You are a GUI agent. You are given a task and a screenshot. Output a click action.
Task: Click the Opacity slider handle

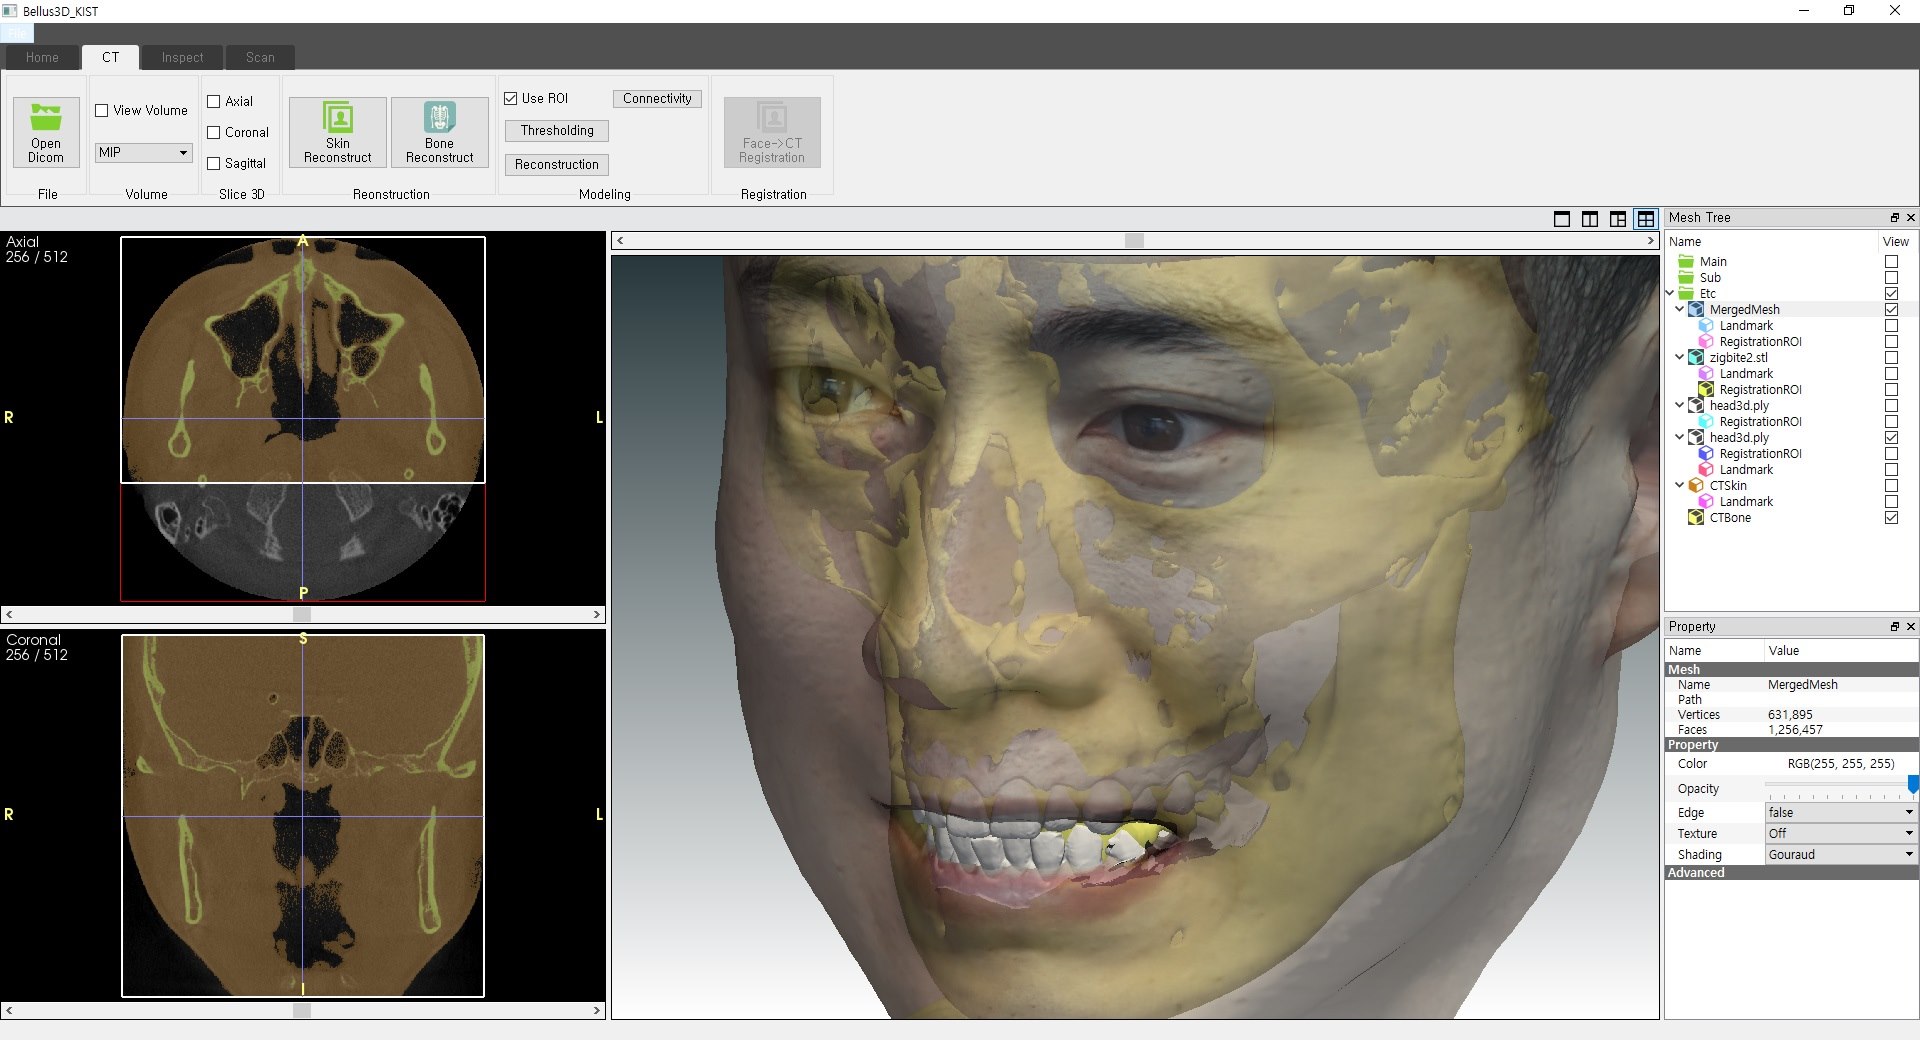(x=1913, y=785)
